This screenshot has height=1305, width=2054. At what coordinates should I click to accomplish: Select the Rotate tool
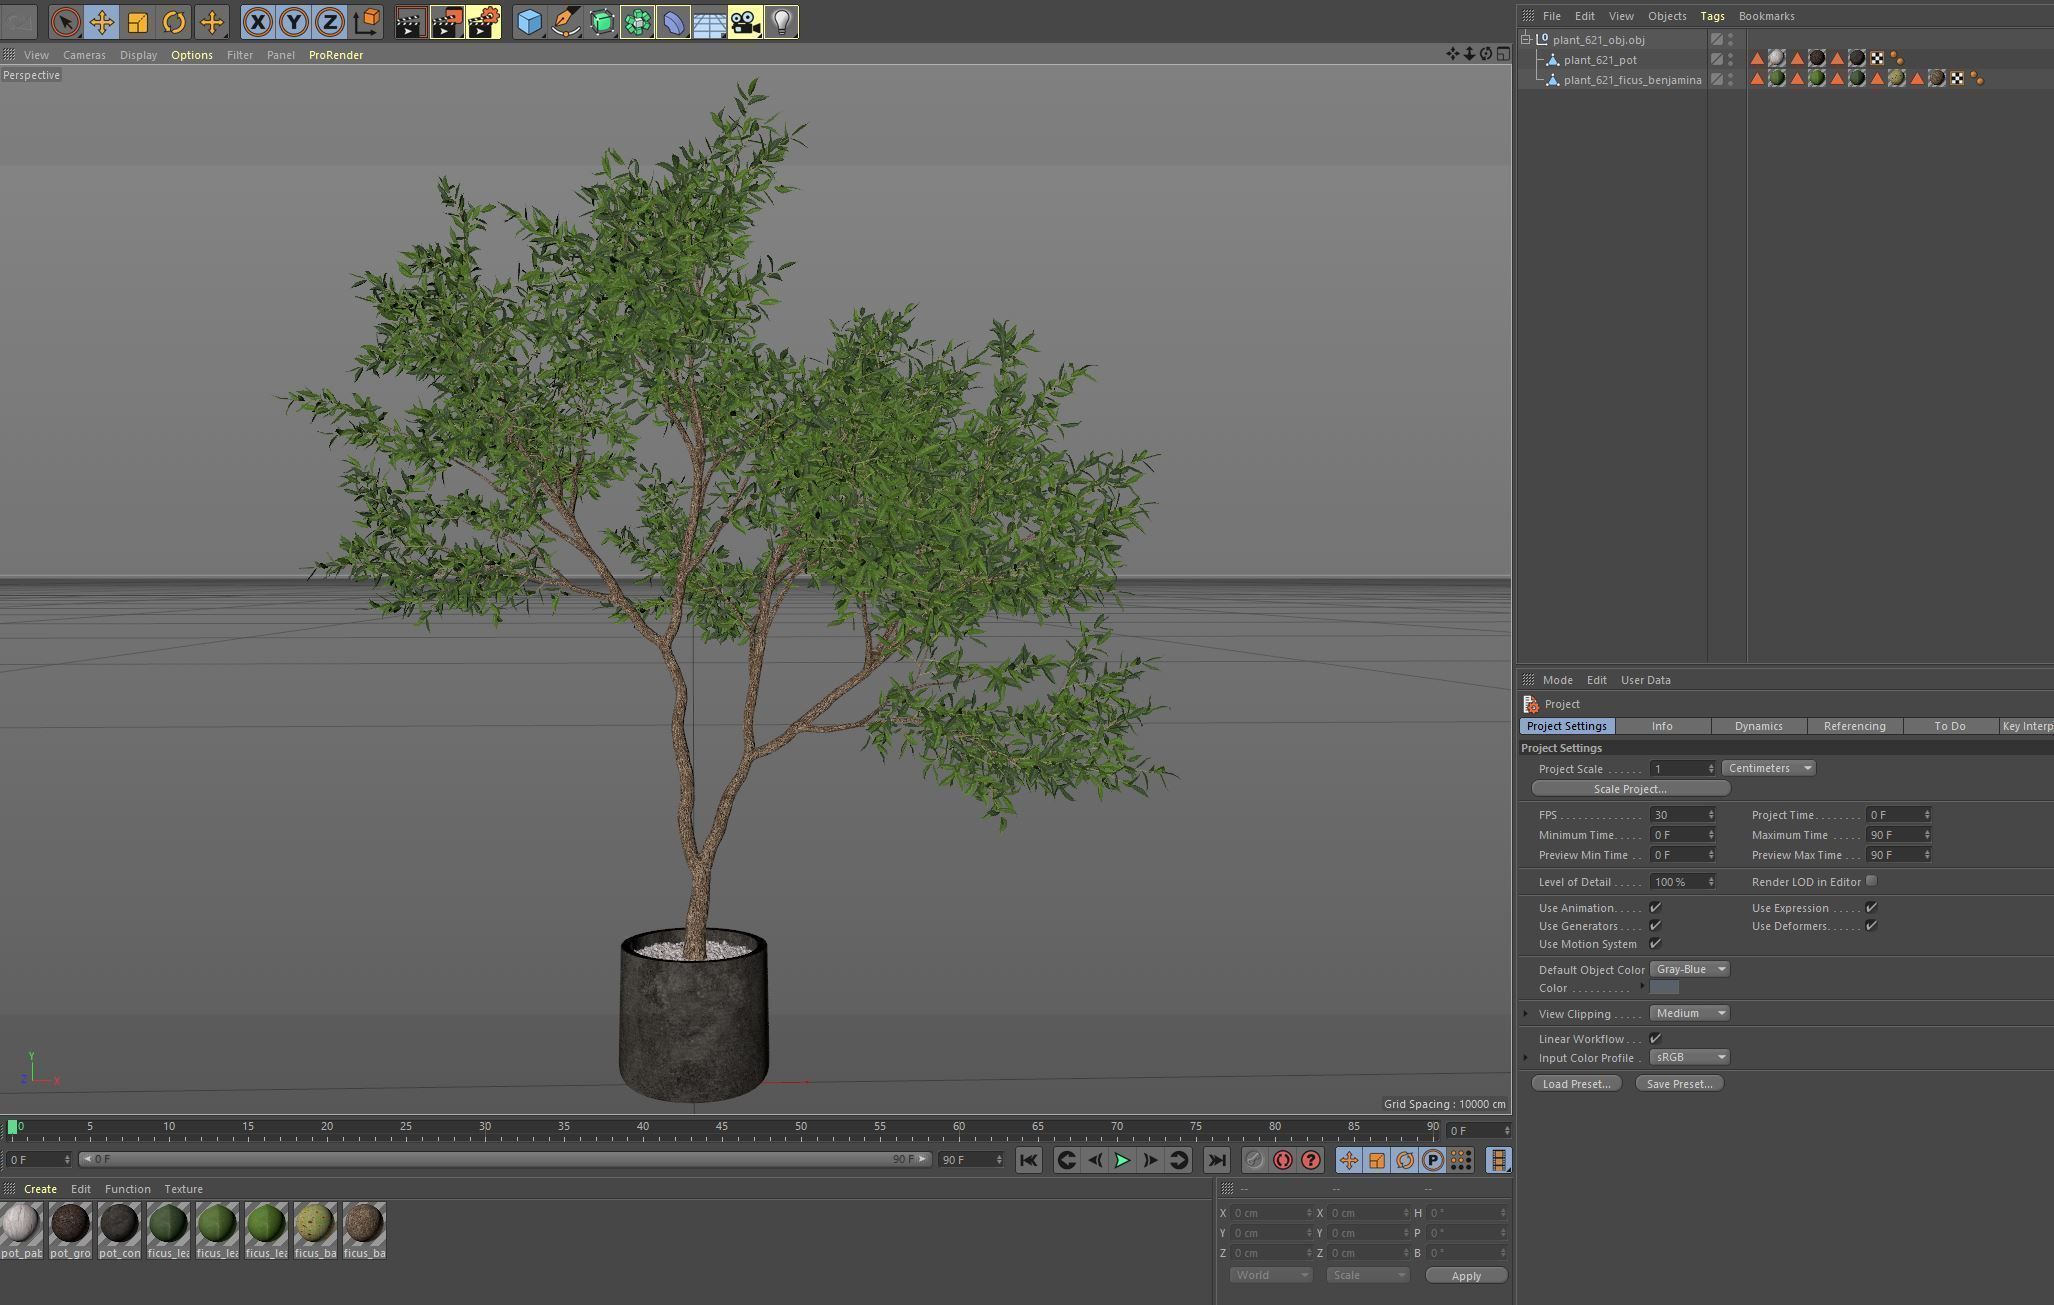(x=174, y=22)
